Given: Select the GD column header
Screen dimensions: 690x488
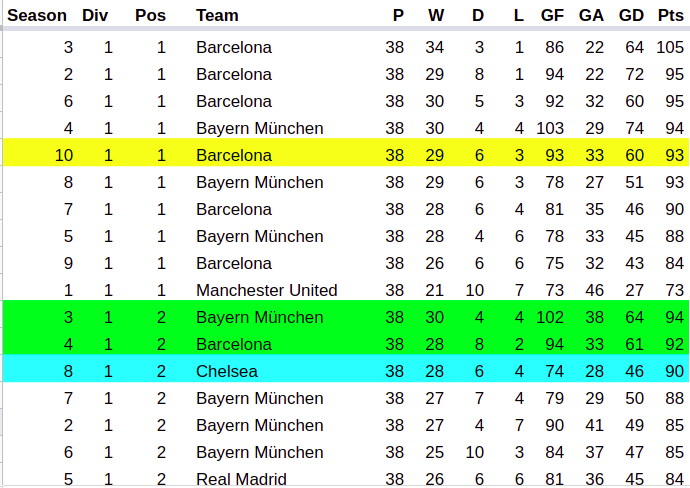Looking at the screenshot, I should (631, 15).
